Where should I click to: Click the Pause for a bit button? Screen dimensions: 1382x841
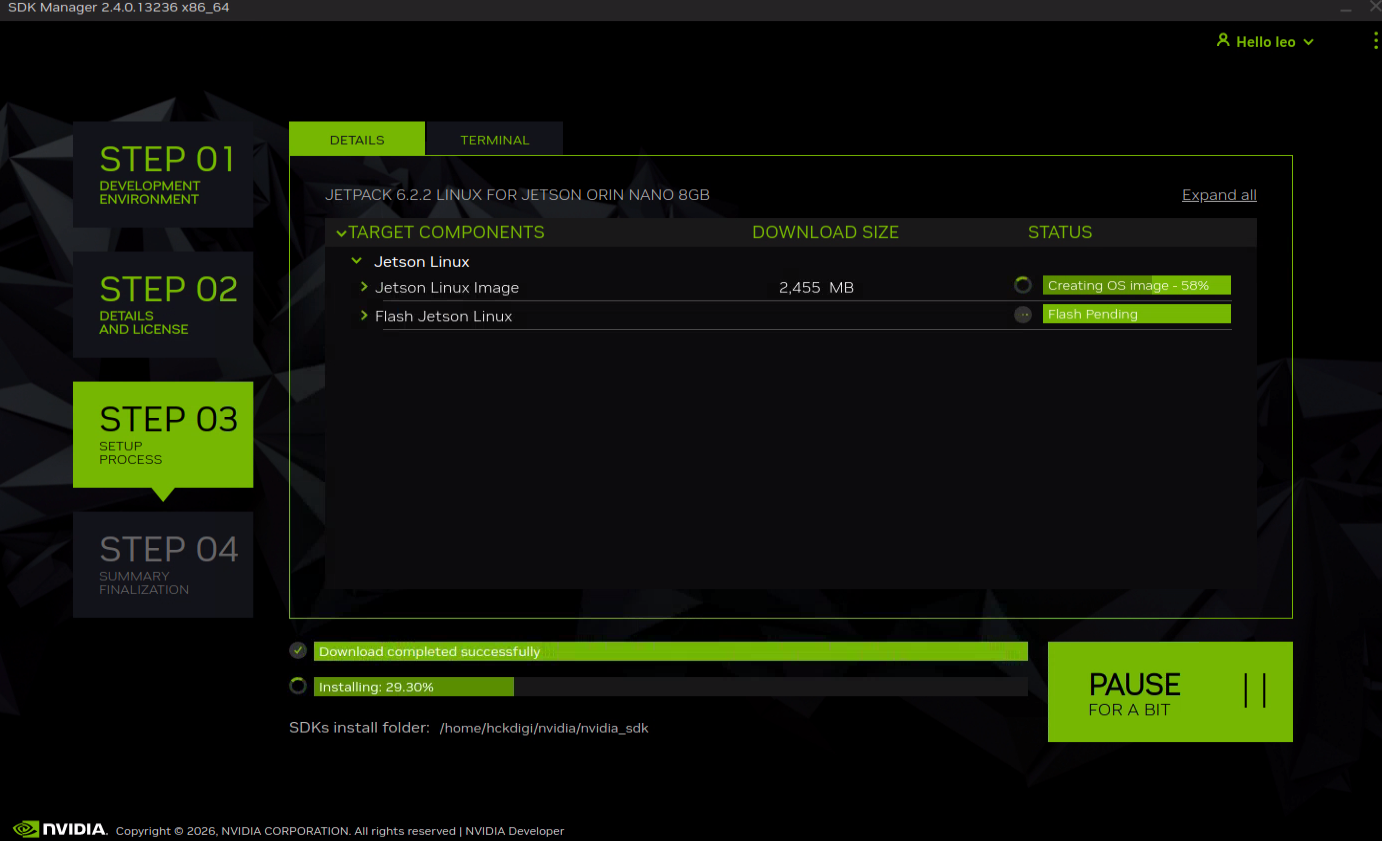[1170, 692]
